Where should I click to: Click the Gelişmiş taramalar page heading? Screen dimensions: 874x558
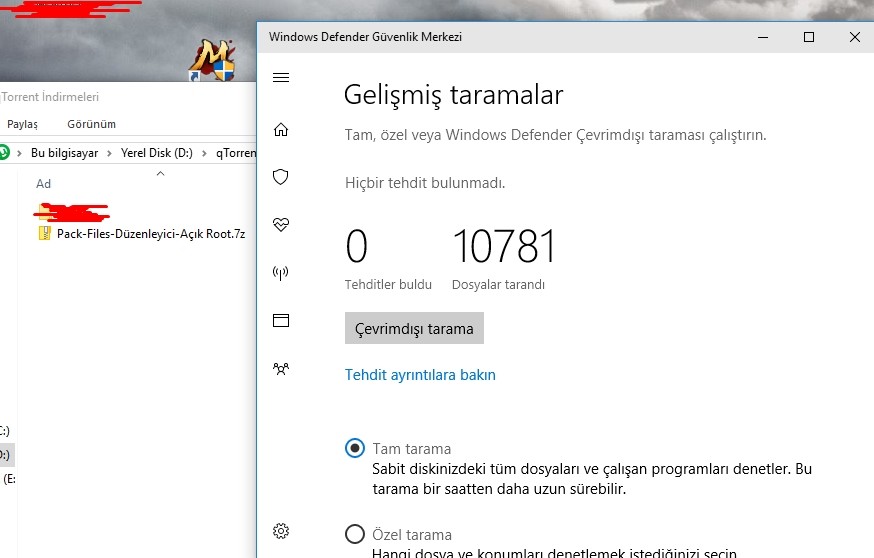pyautogui.click(x=453, y=95)
